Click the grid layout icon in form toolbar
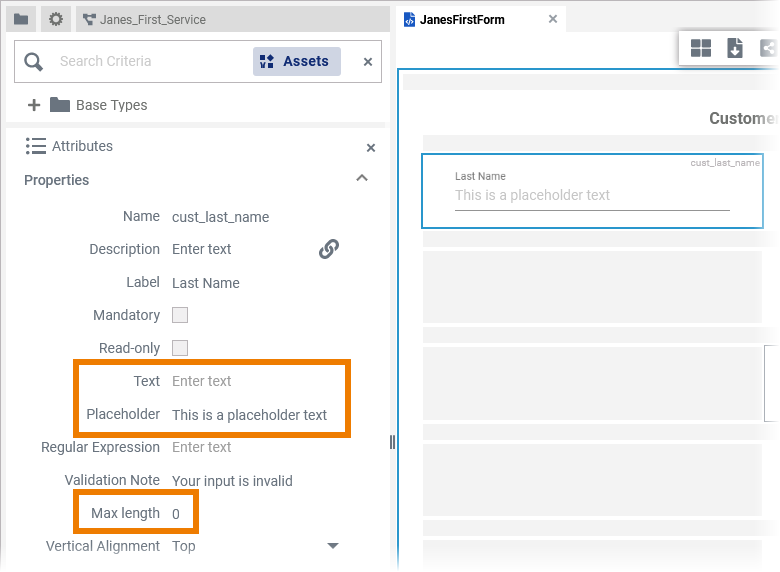780x572 pixels. click(701, 48)
